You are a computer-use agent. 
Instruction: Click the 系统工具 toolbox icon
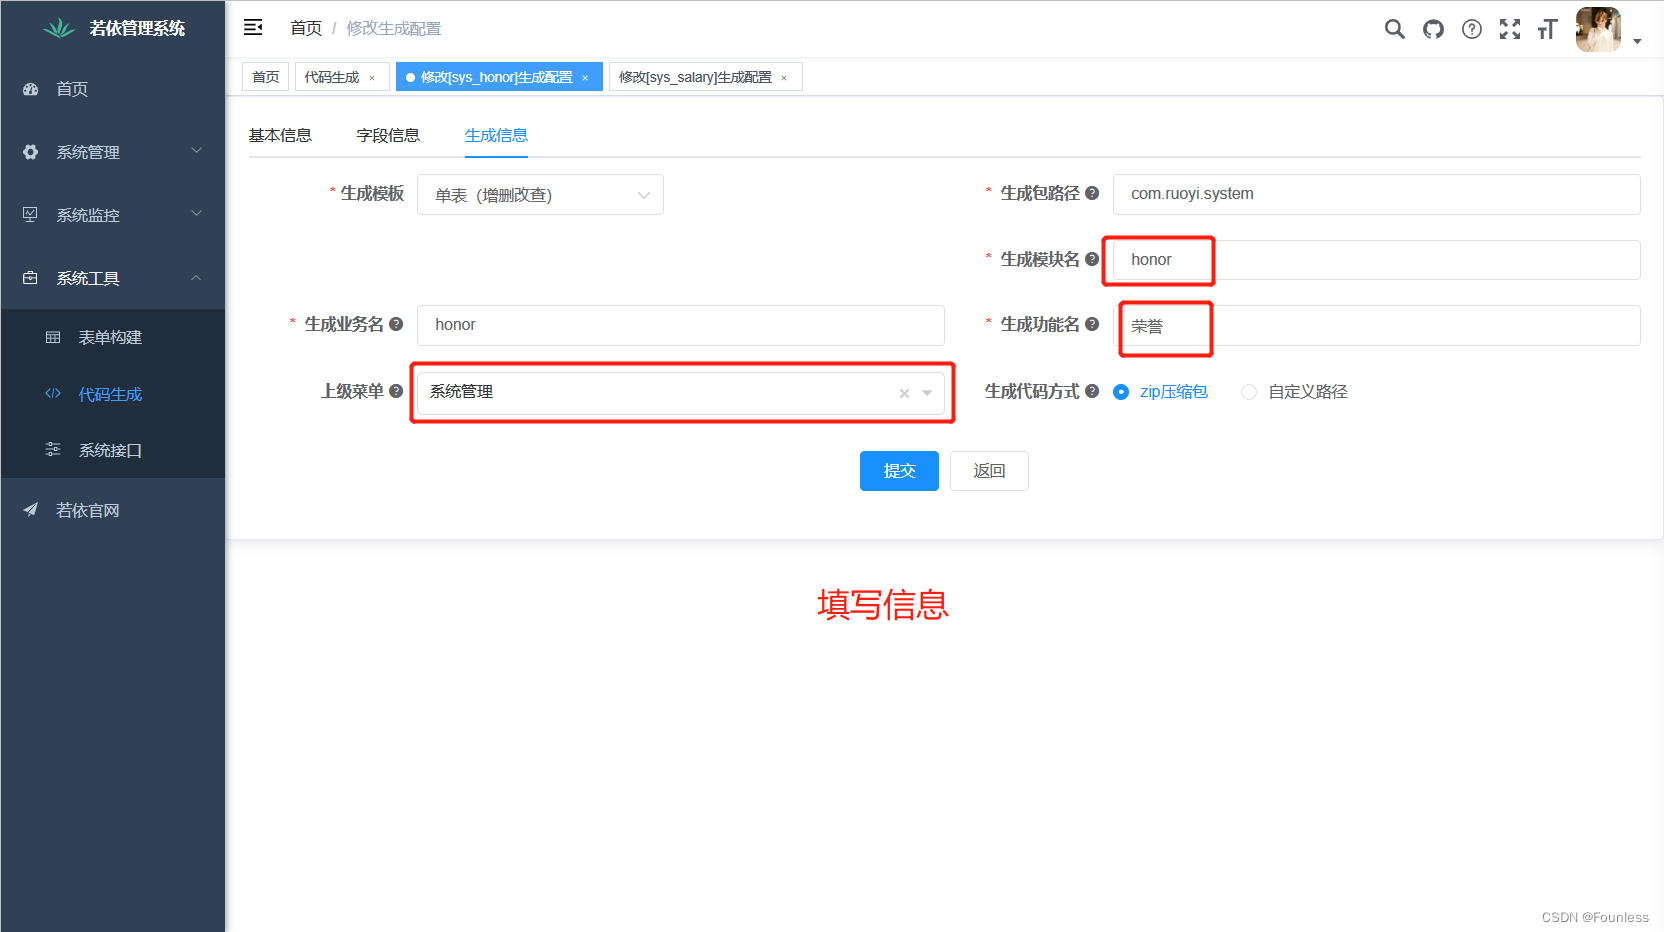[31, 278]
